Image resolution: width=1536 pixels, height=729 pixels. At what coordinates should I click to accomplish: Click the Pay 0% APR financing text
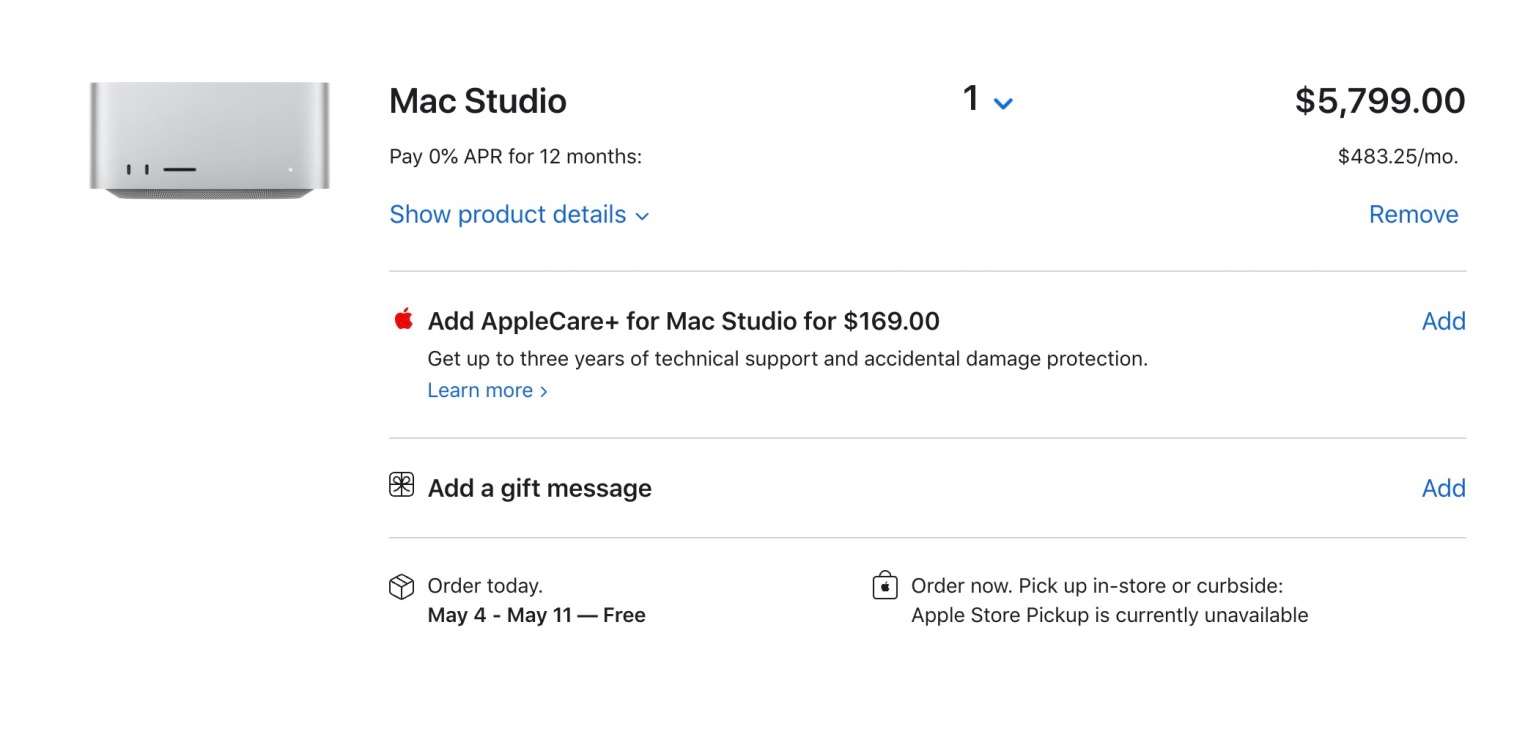click(x=515, y=157)
